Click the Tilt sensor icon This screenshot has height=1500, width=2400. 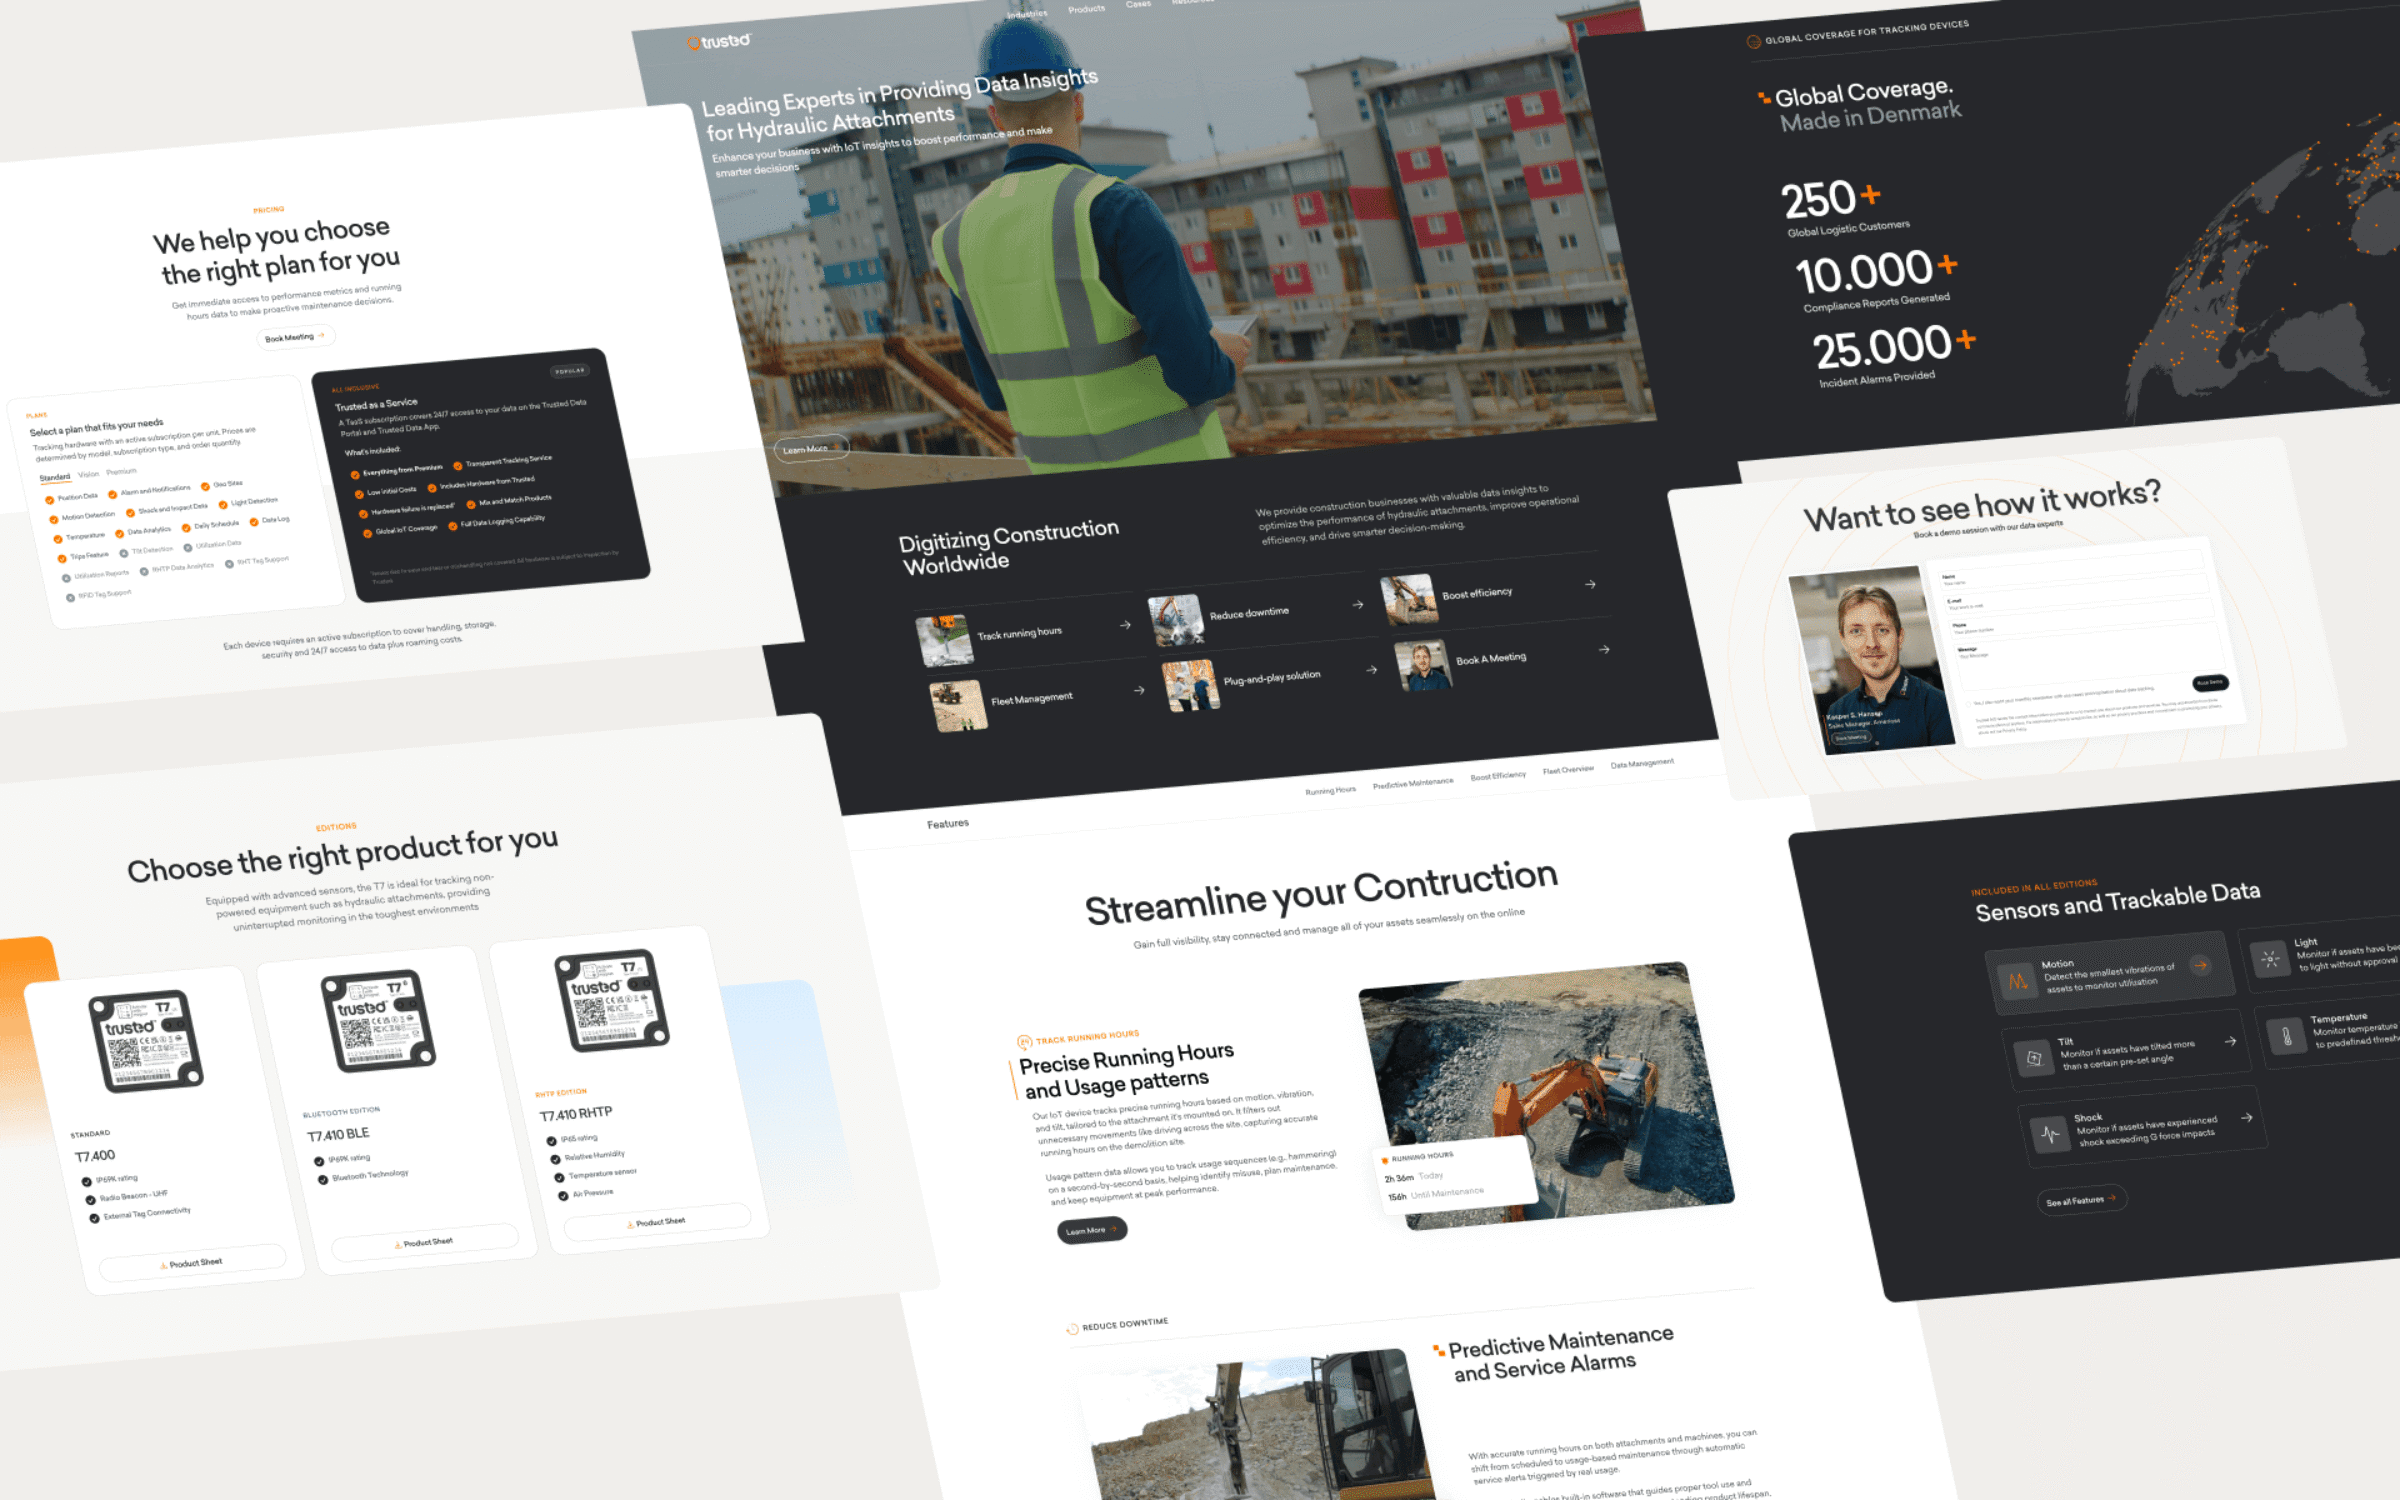coord(2033,1058)
